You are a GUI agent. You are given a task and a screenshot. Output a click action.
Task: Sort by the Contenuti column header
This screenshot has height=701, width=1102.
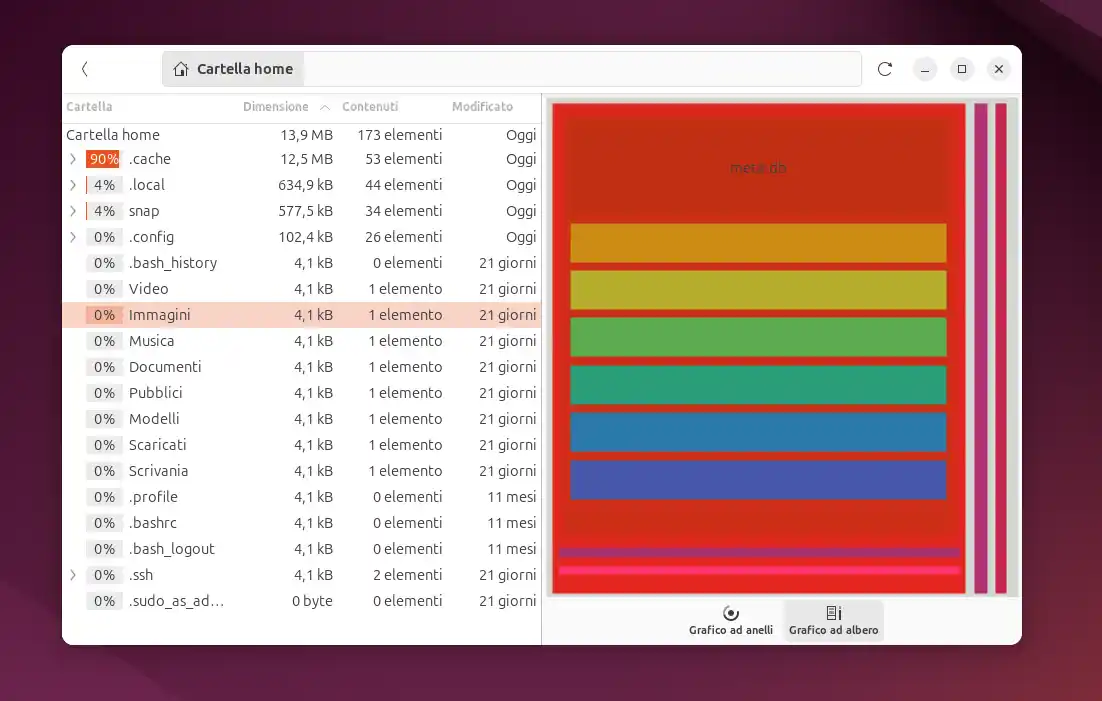point(370,107)
